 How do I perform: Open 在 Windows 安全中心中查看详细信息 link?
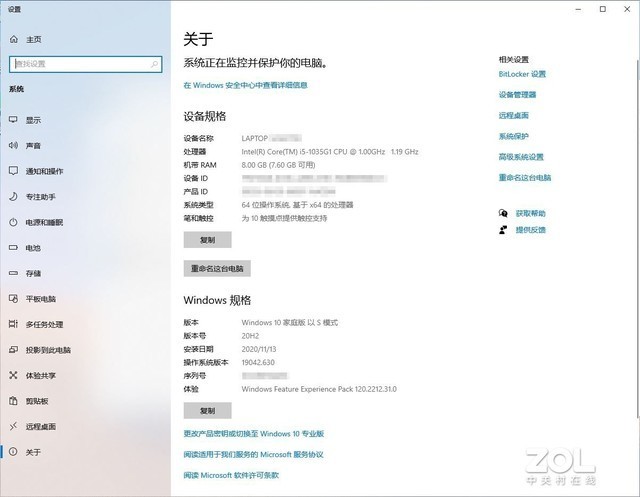pos(245,85)
